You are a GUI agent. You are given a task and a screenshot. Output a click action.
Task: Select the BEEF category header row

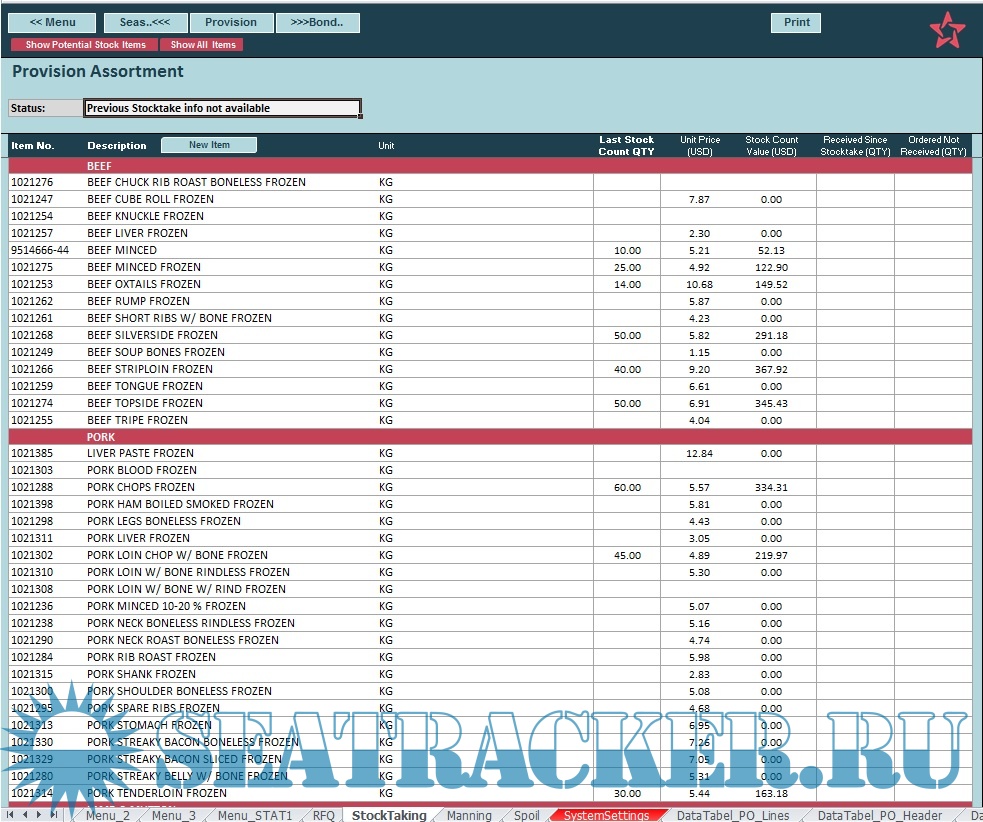[490, 166]
